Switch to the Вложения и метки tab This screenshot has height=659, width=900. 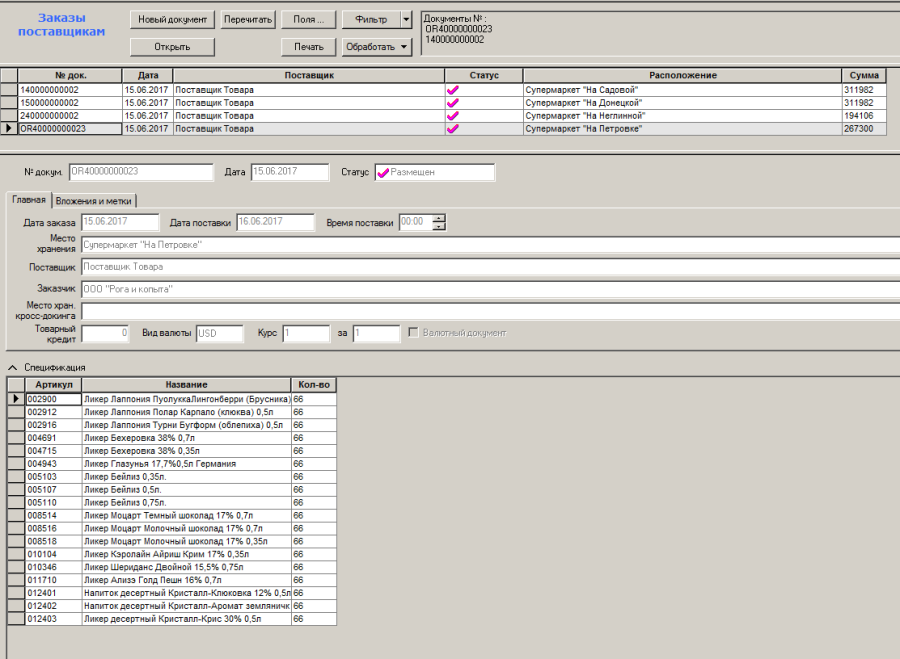click(94, 201)
